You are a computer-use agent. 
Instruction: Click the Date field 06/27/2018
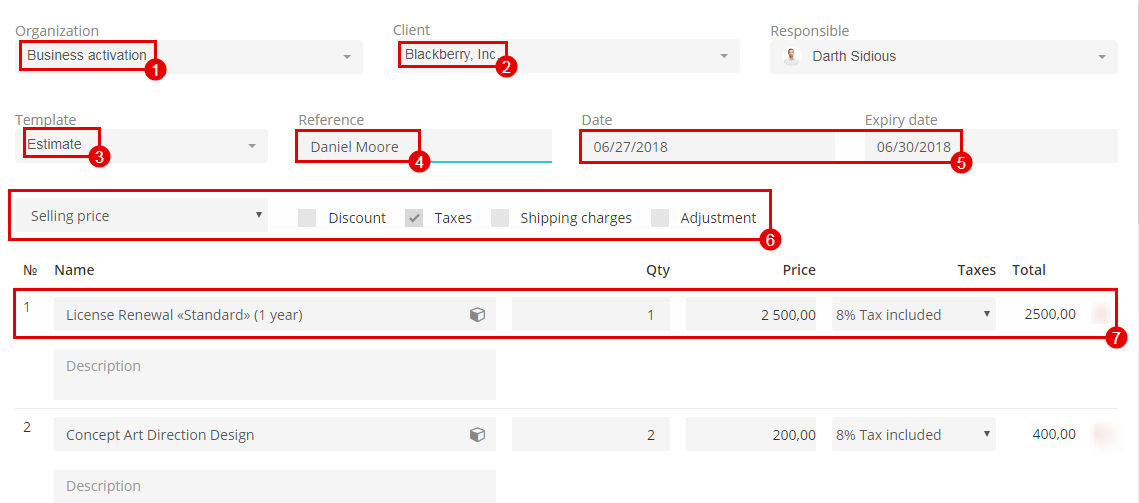point(708,146)
